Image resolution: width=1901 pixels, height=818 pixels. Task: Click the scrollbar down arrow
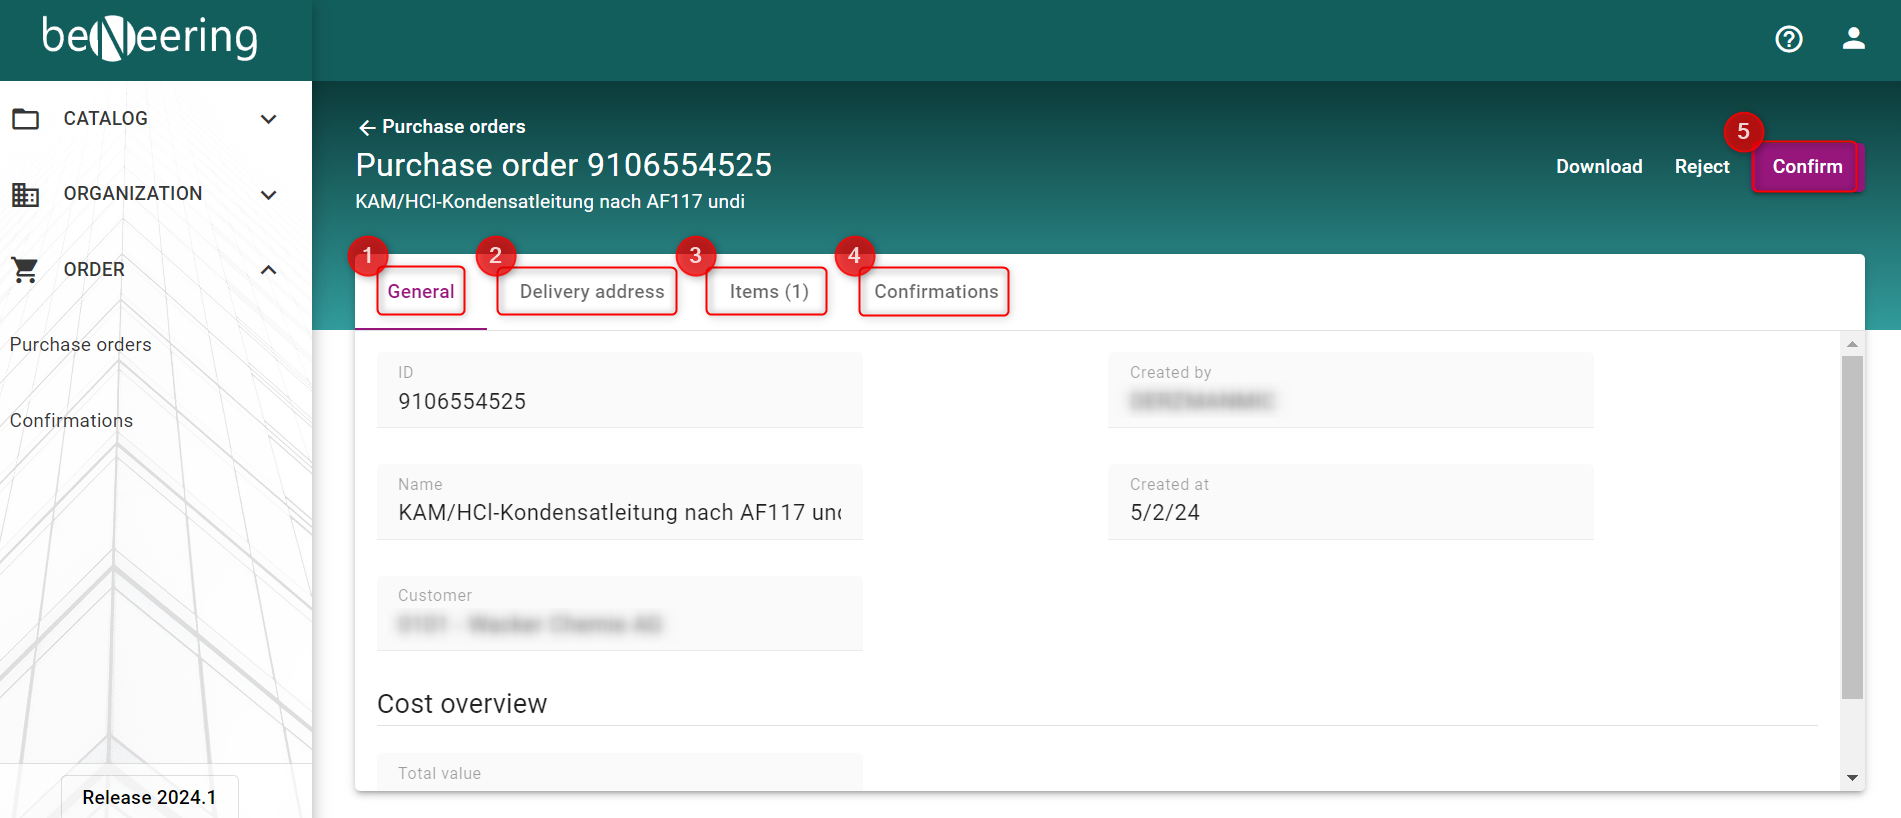(x=1852, y=777)
